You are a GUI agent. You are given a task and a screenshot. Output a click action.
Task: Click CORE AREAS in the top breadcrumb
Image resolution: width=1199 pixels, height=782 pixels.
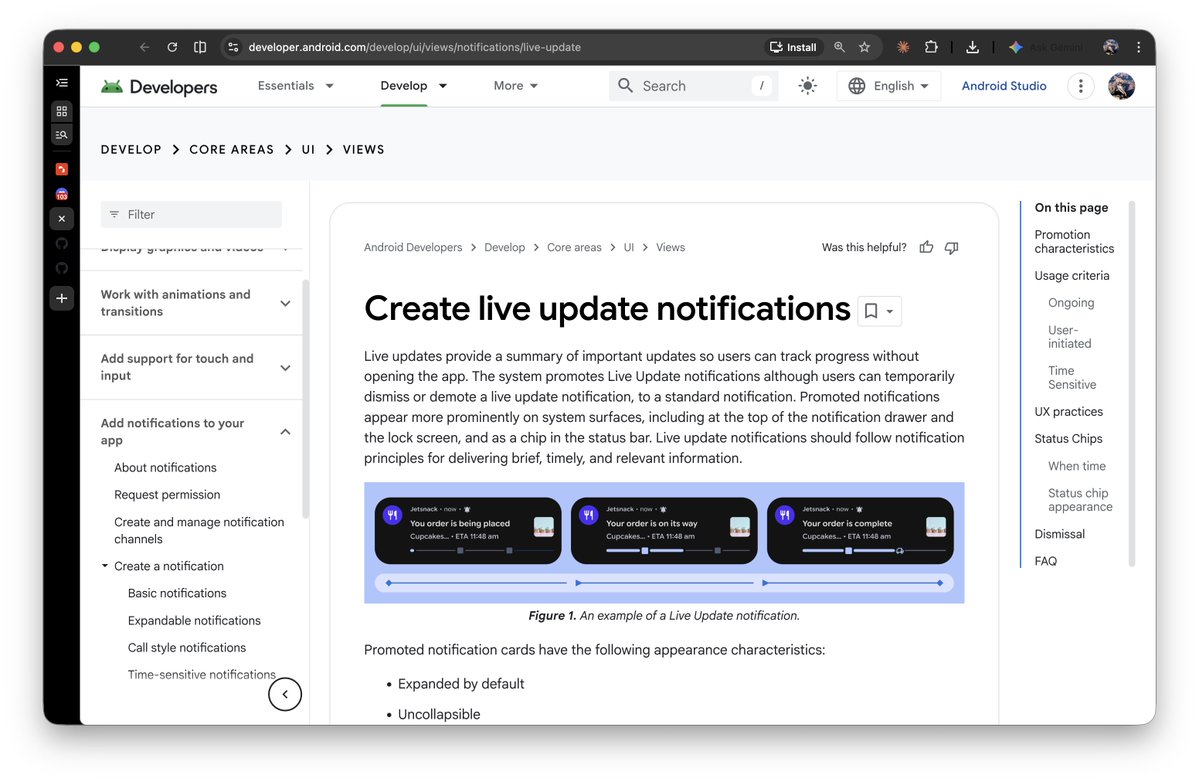point(232,149)
